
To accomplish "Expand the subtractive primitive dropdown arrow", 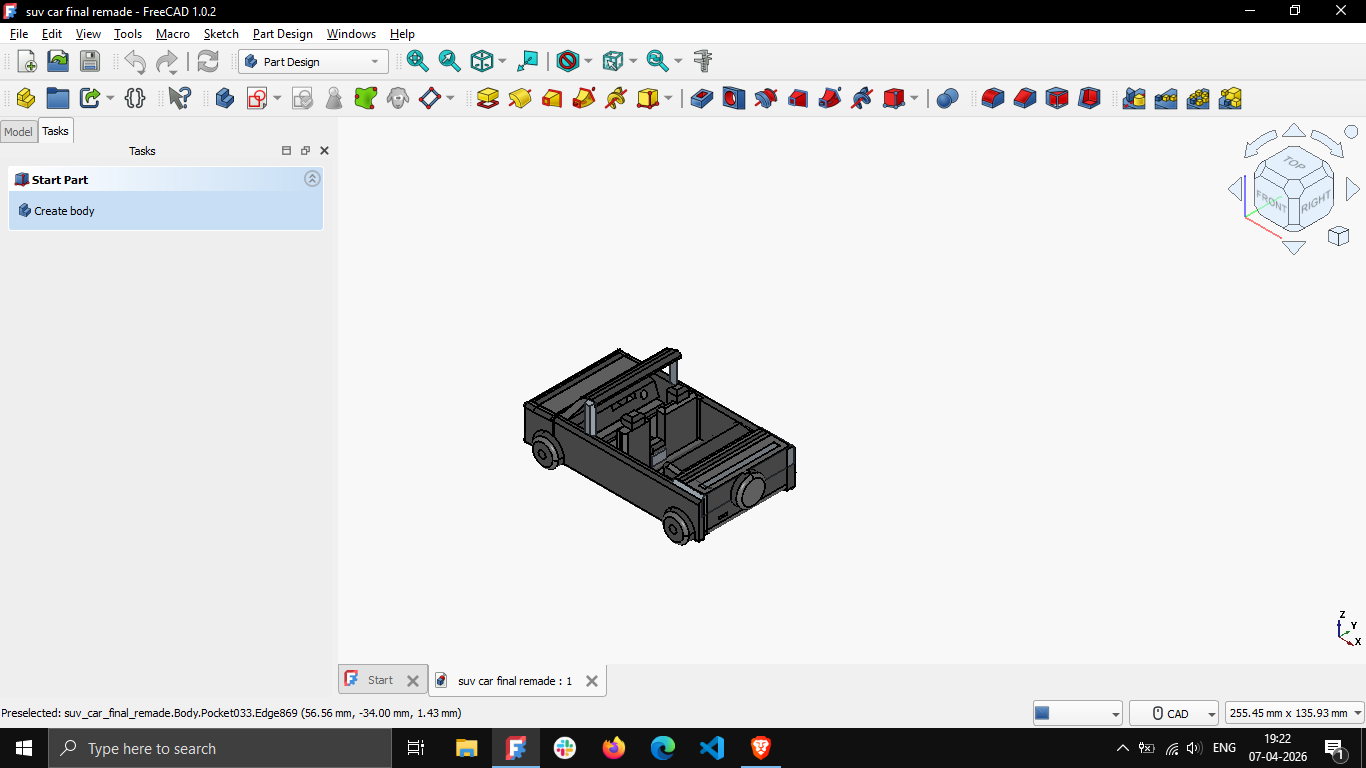I will tap(914, 98).
